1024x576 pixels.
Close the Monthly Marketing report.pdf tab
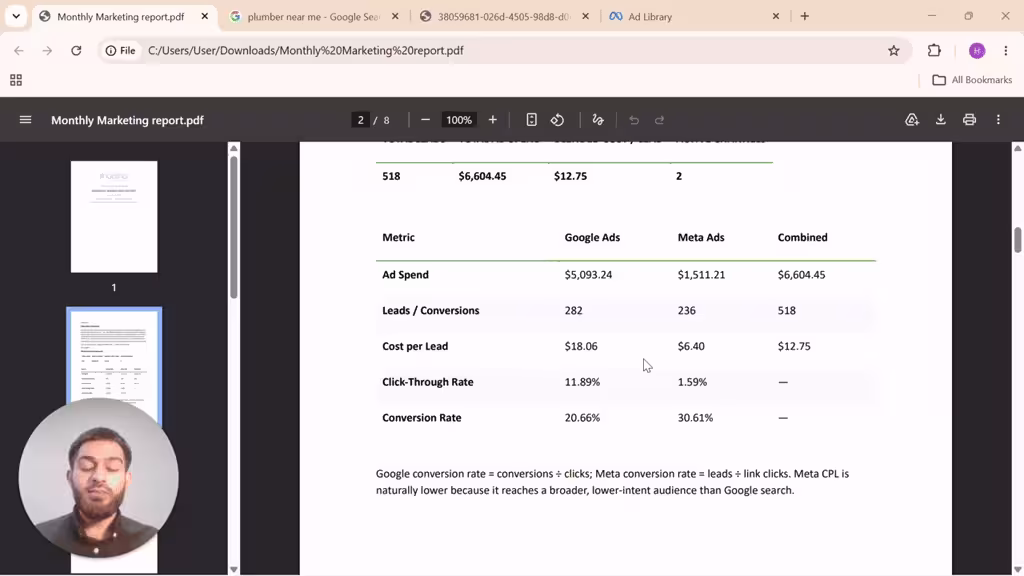point(204,16)
